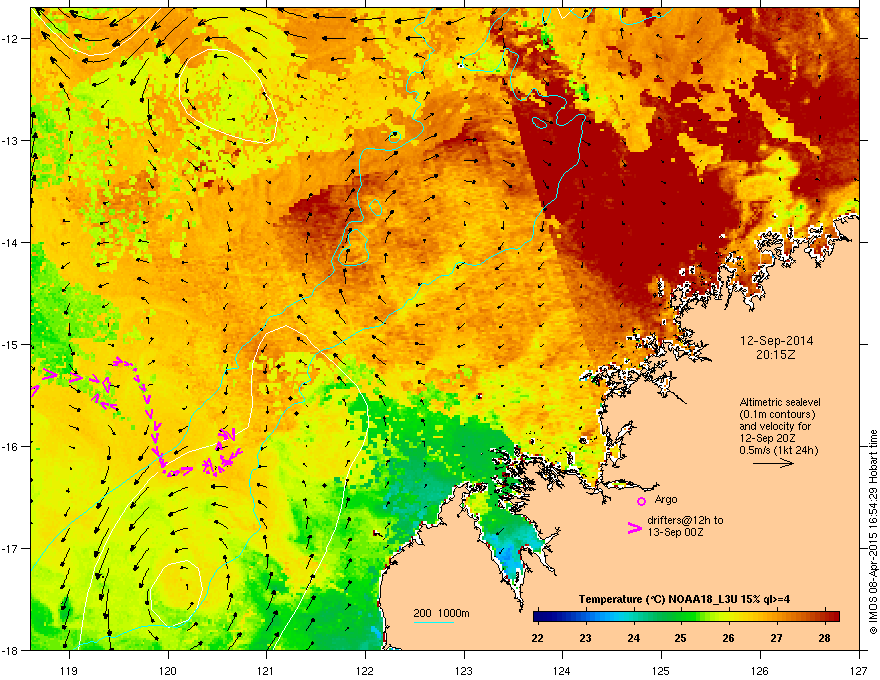Click the time label 20:15Z

tap(776, 355)
